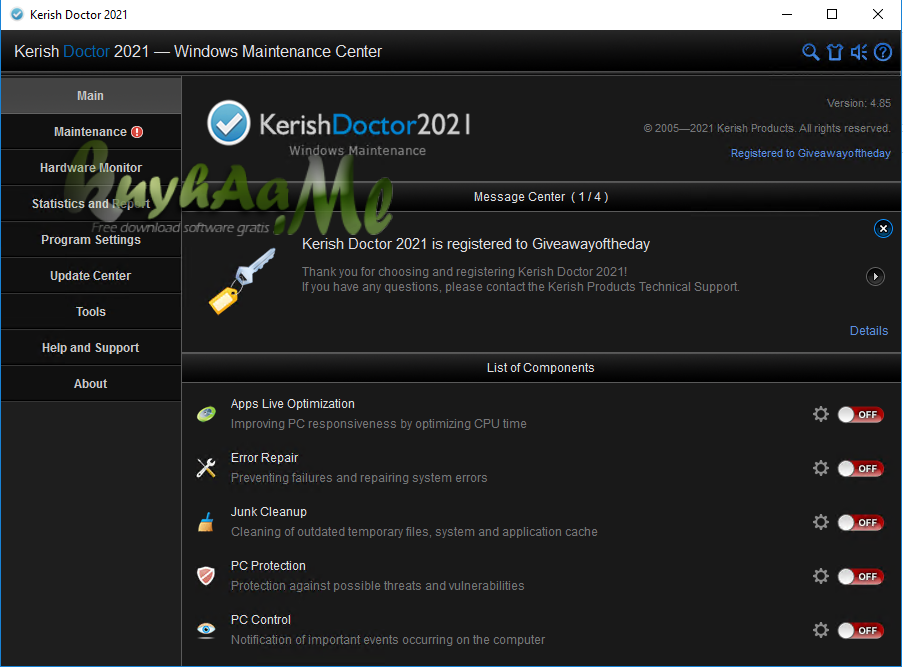Viewport: 903px width, 667px height.
Task: Toggle Junk Cleanup on
Action: point(860,522)
